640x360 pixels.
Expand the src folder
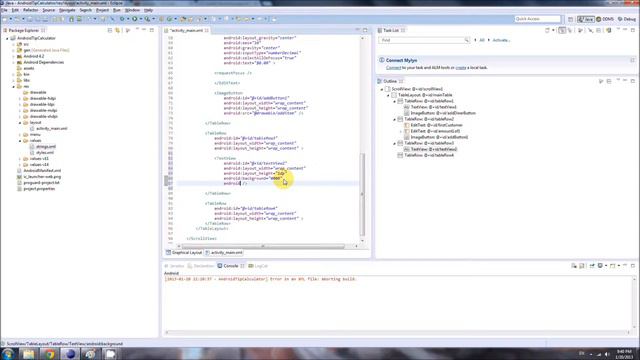point(13,44)
